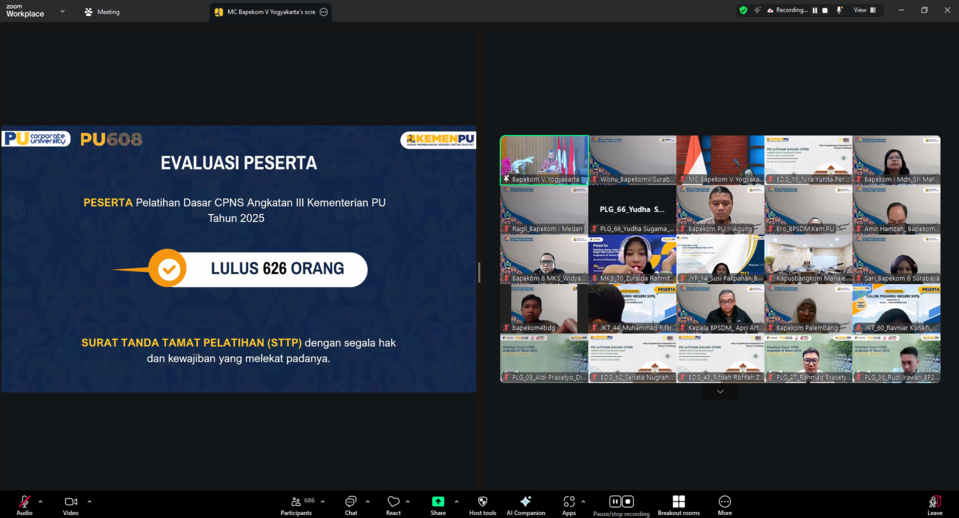The image size is (959, 518).
Task: Expand the Share options caret
Action: click(456, 502)
